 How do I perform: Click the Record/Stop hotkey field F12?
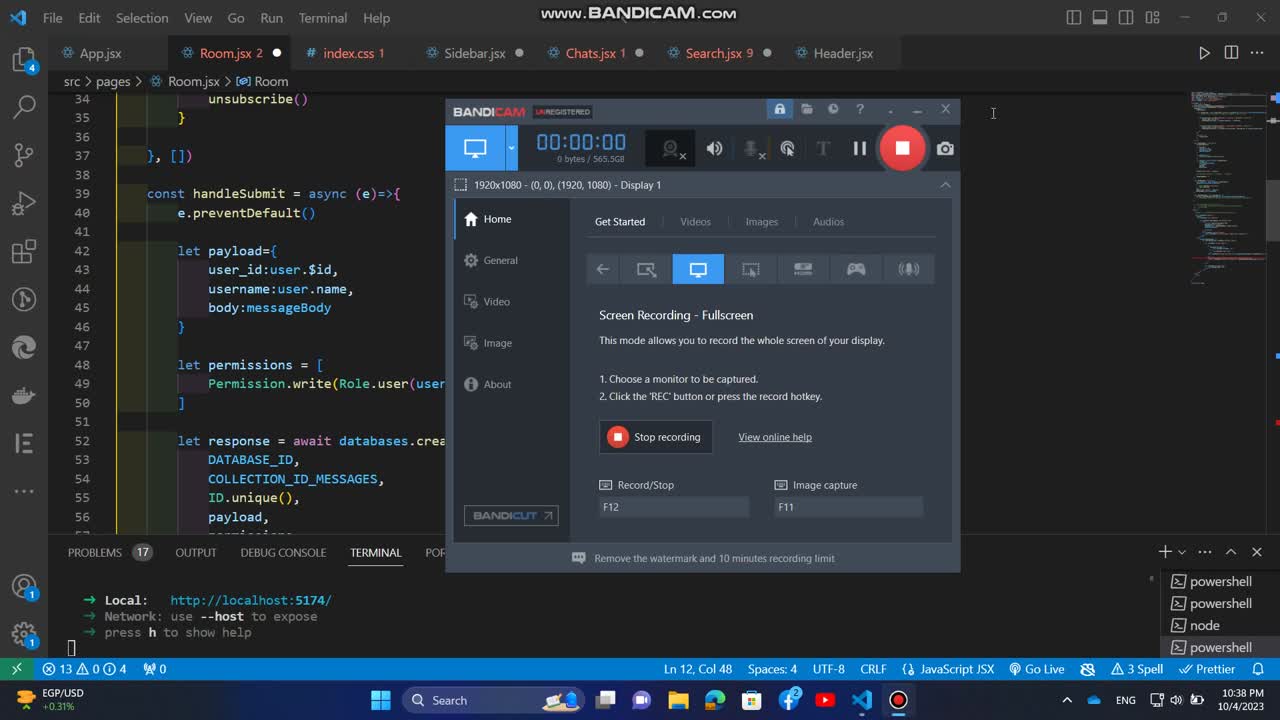pyautogui.click(x=673, y=507)
